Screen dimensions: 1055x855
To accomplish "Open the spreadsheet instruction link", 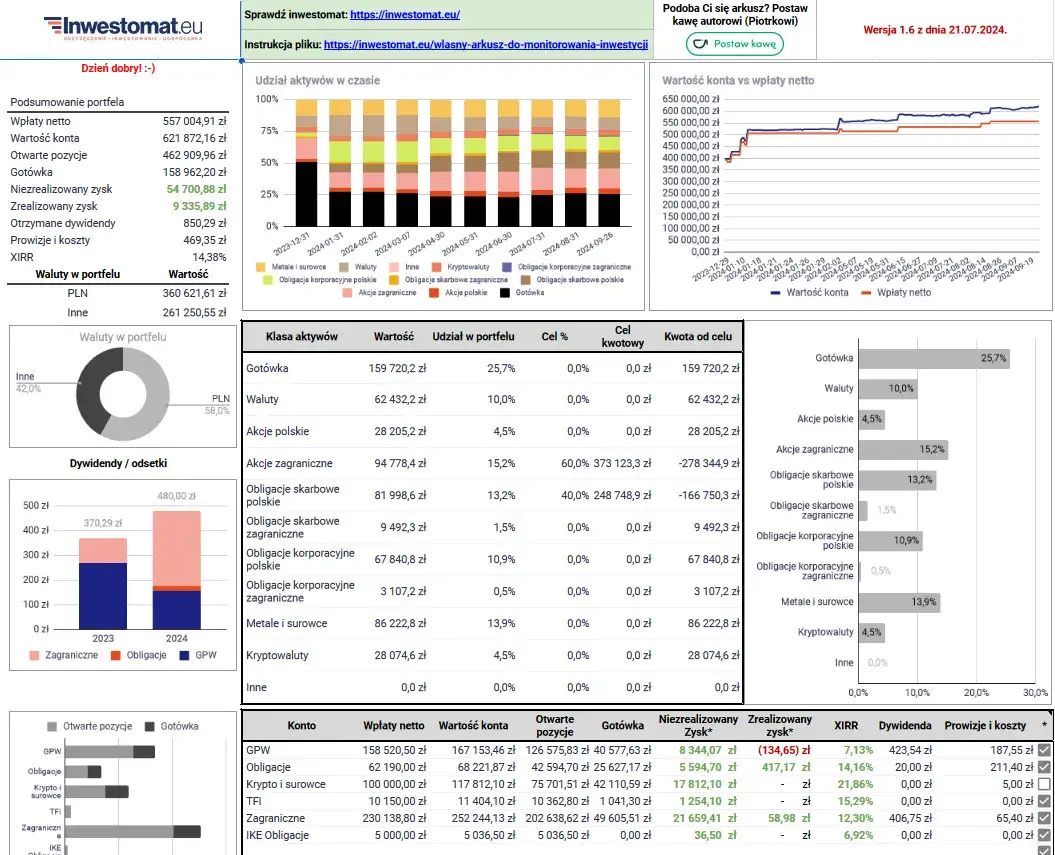I will (486, 45).
